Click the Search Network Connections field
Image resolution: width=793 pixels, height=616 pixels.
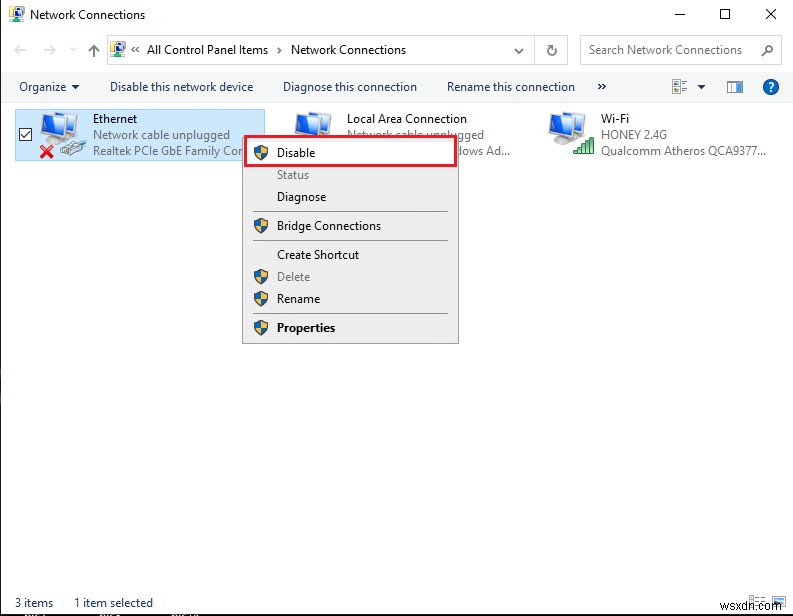tap(681, 50)
